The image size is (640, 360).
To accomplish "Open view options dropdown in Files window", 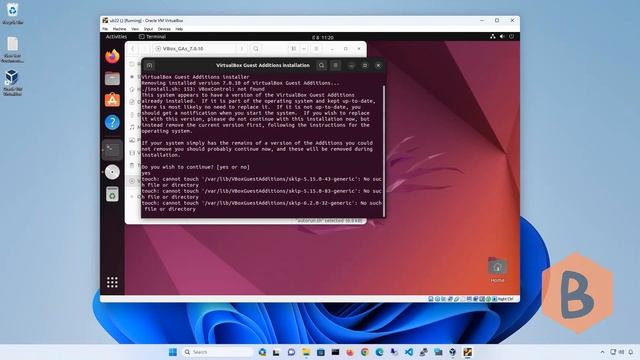I will (x=304, y=49).
